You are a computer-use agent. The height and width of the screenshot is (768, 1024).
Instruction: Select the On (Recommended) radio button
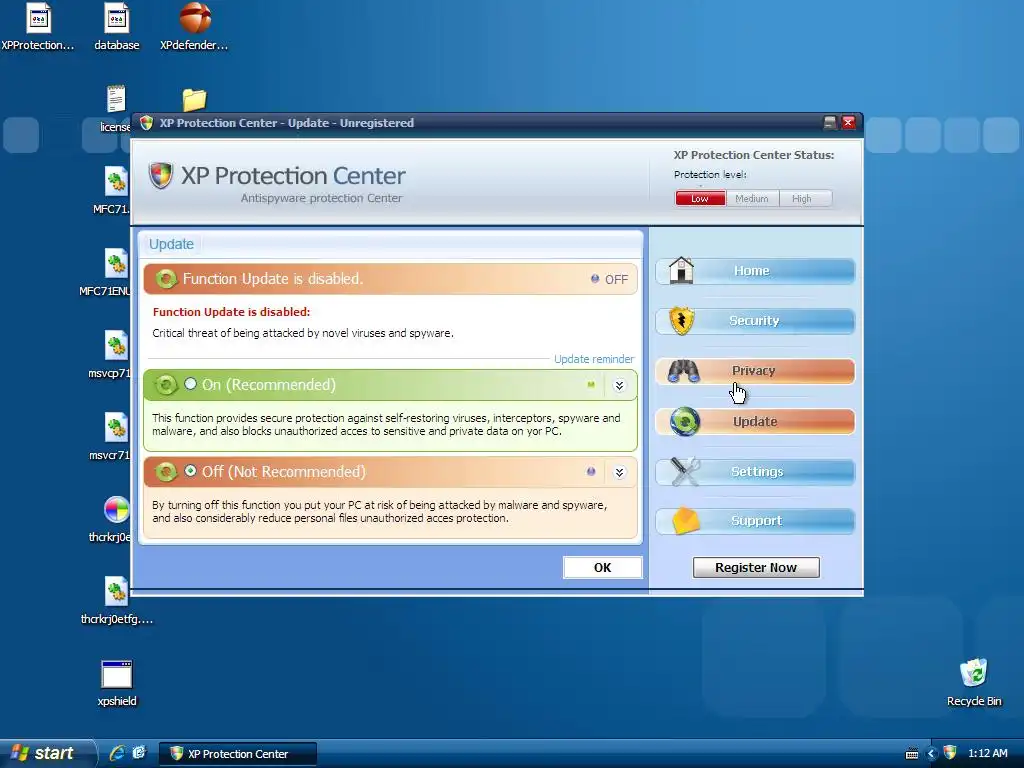(x=190, y=384)
